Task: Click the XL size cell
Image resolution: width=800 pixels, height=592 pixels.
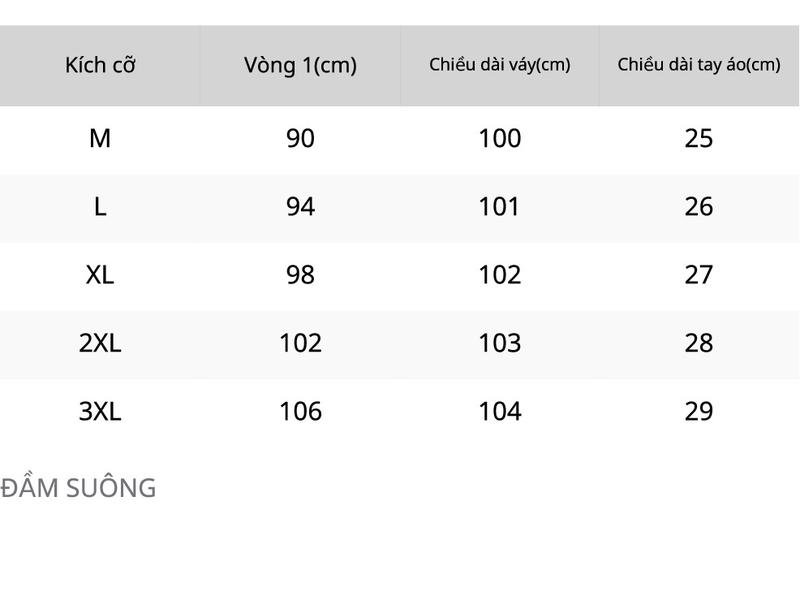Action: pos(100,275)
